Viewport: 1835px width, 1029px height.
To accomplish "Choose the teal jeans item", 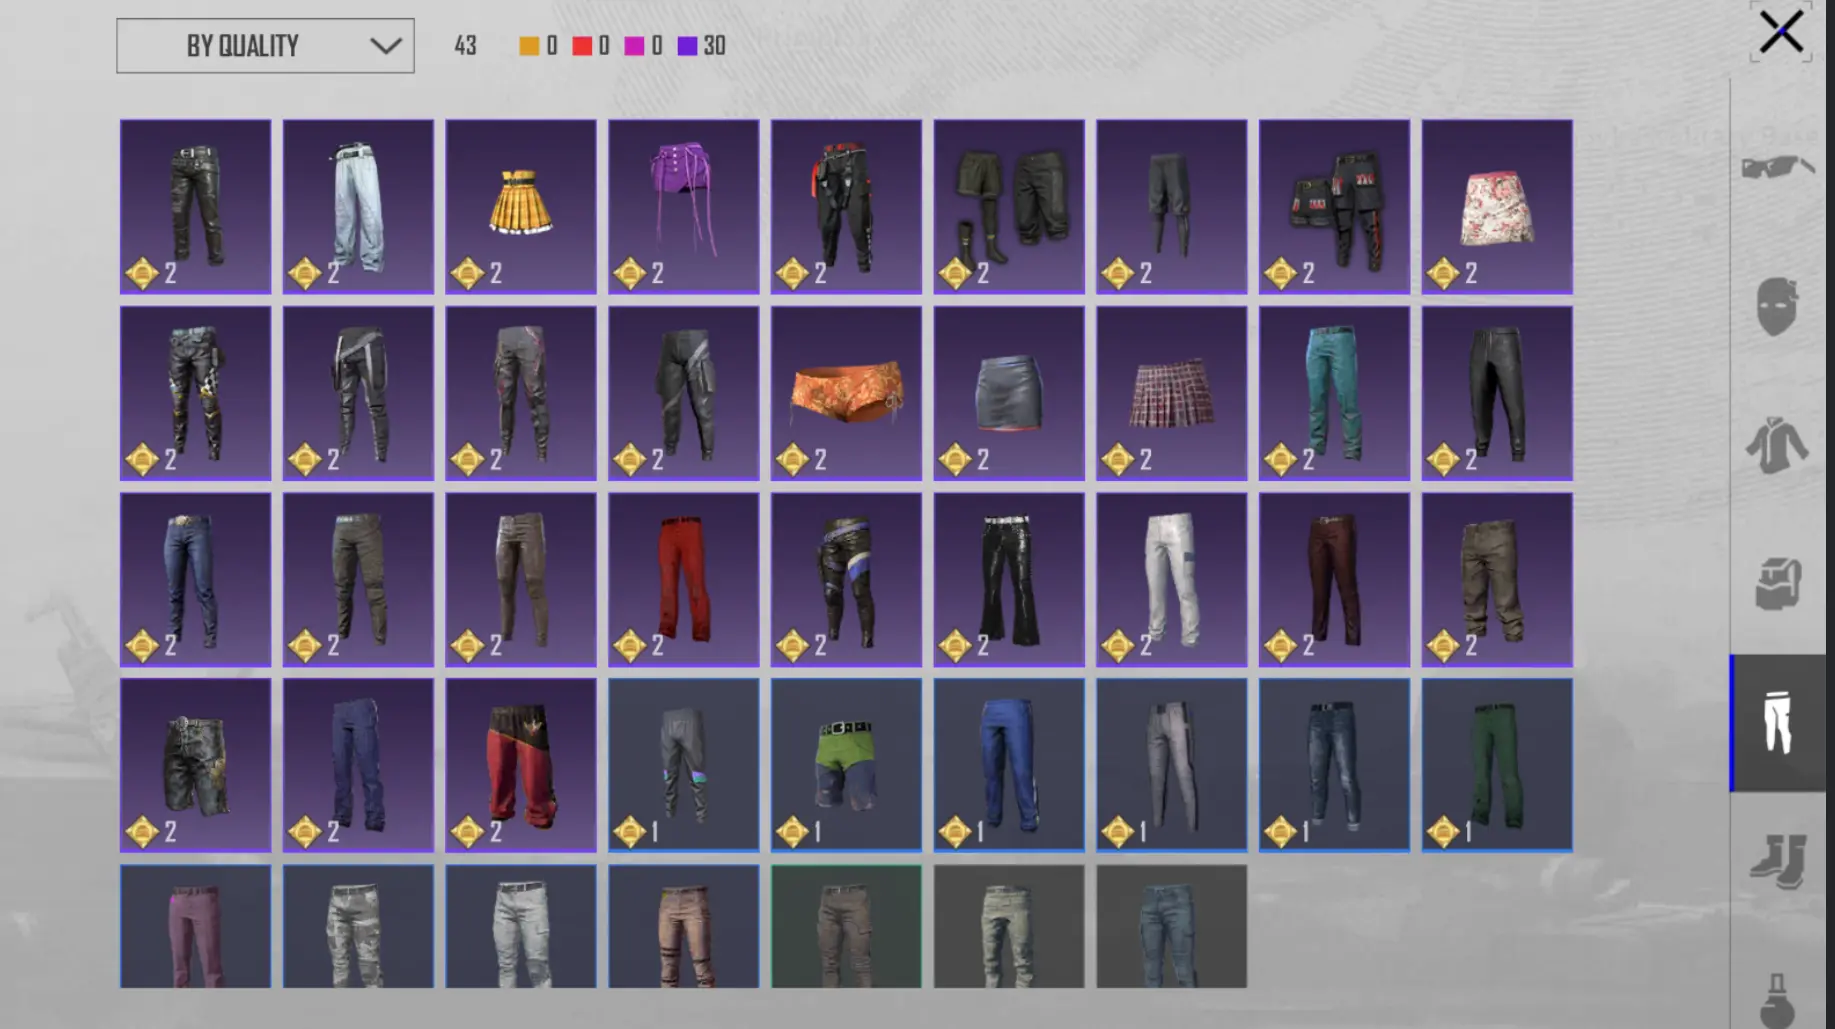I will 1334,393.
